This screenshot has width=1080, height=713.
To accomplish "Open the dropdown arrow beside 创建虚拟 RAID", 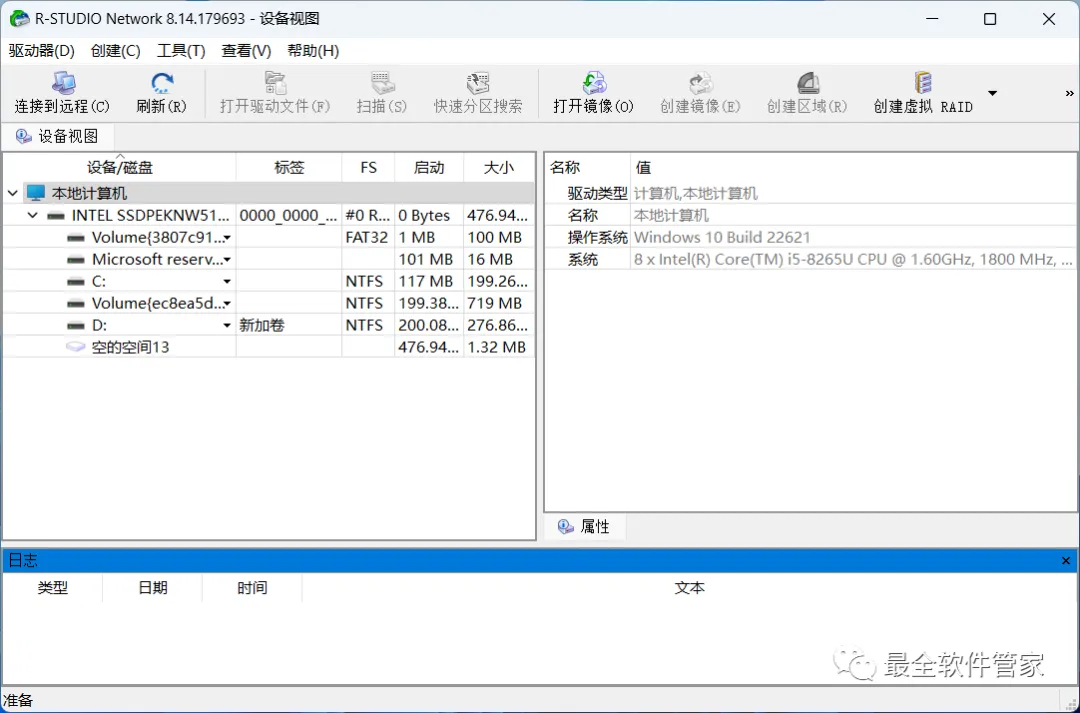I will tap(993, 93).
